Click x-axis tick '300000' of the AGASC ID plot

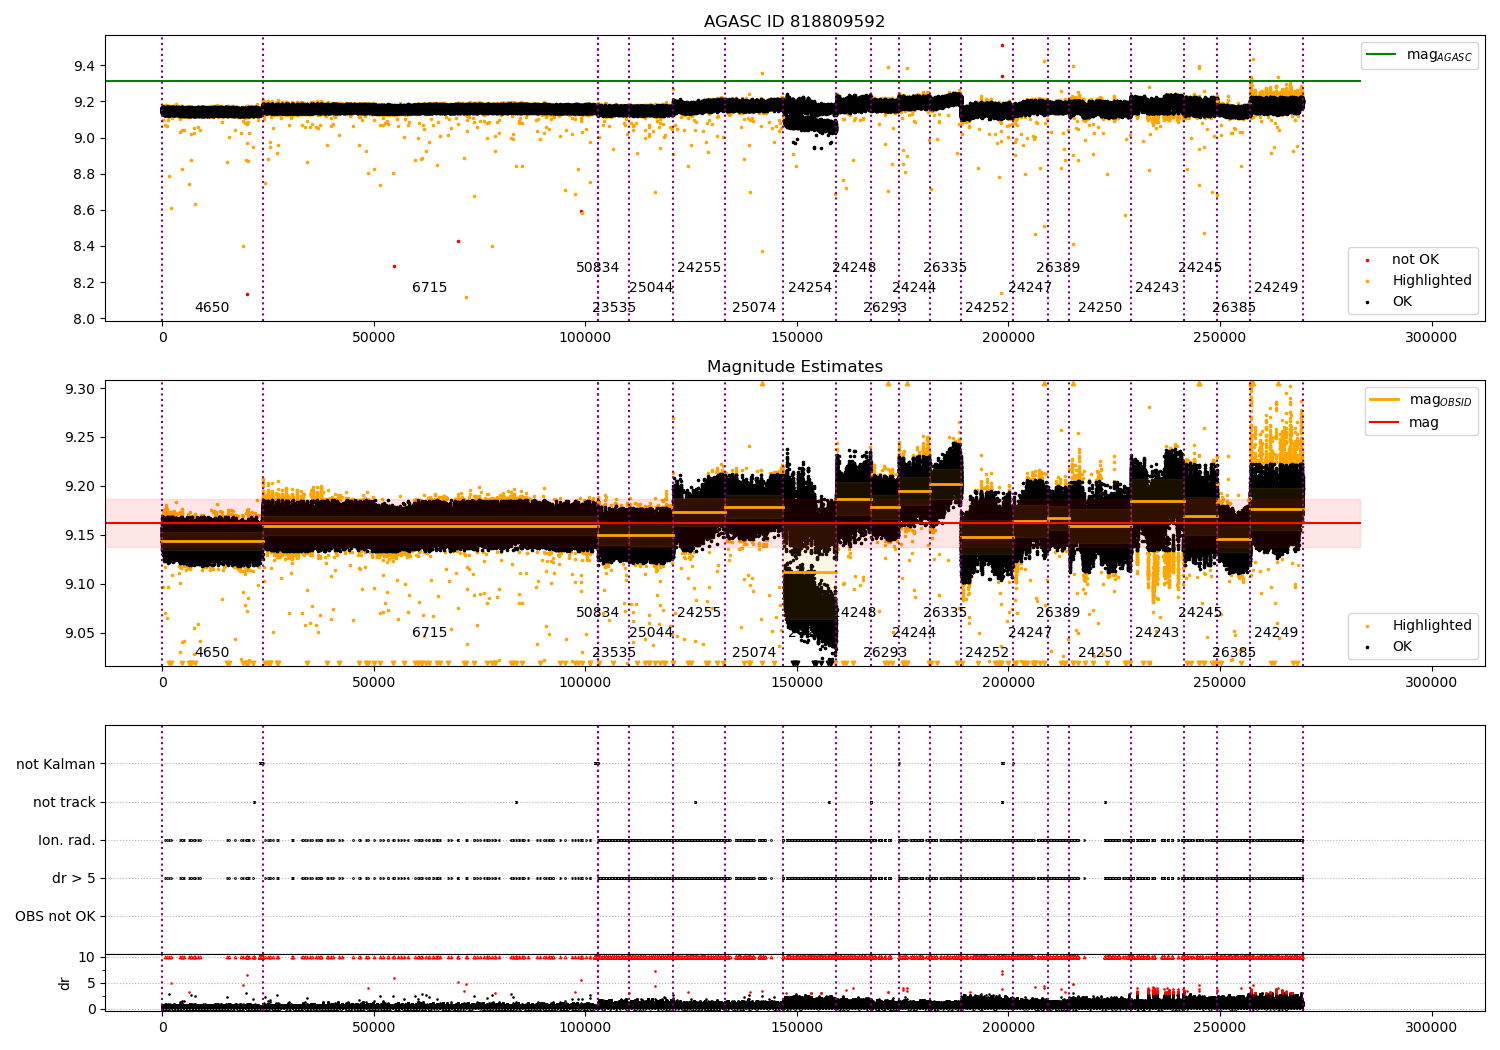pyautogui.click(x=1431, y=338)
